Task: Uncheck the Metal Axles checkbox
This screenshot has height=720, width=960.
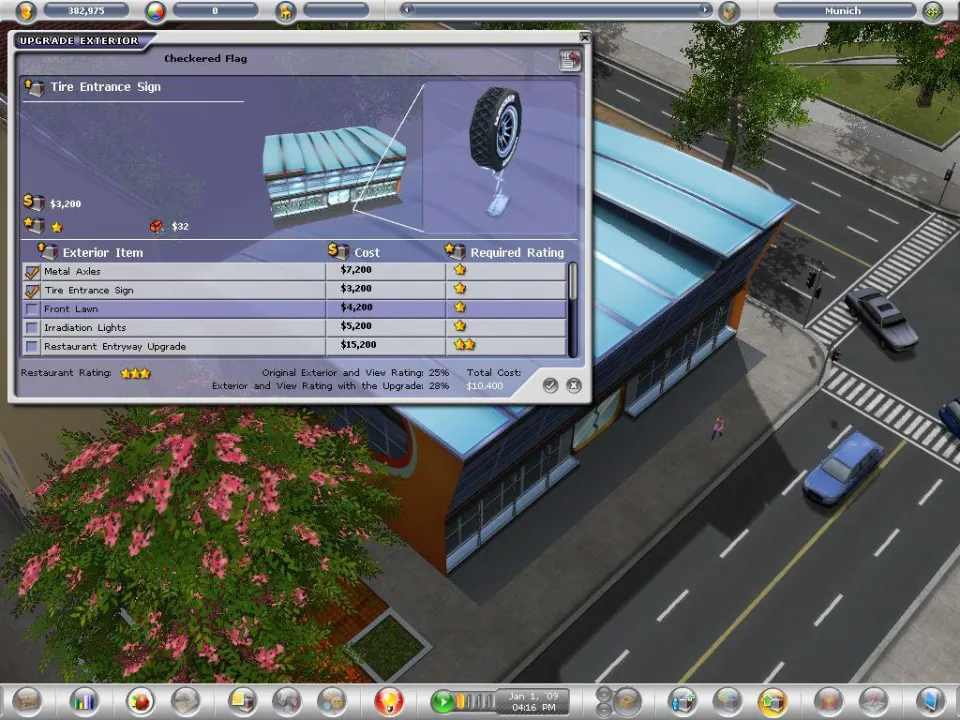Action: [32, 272]
